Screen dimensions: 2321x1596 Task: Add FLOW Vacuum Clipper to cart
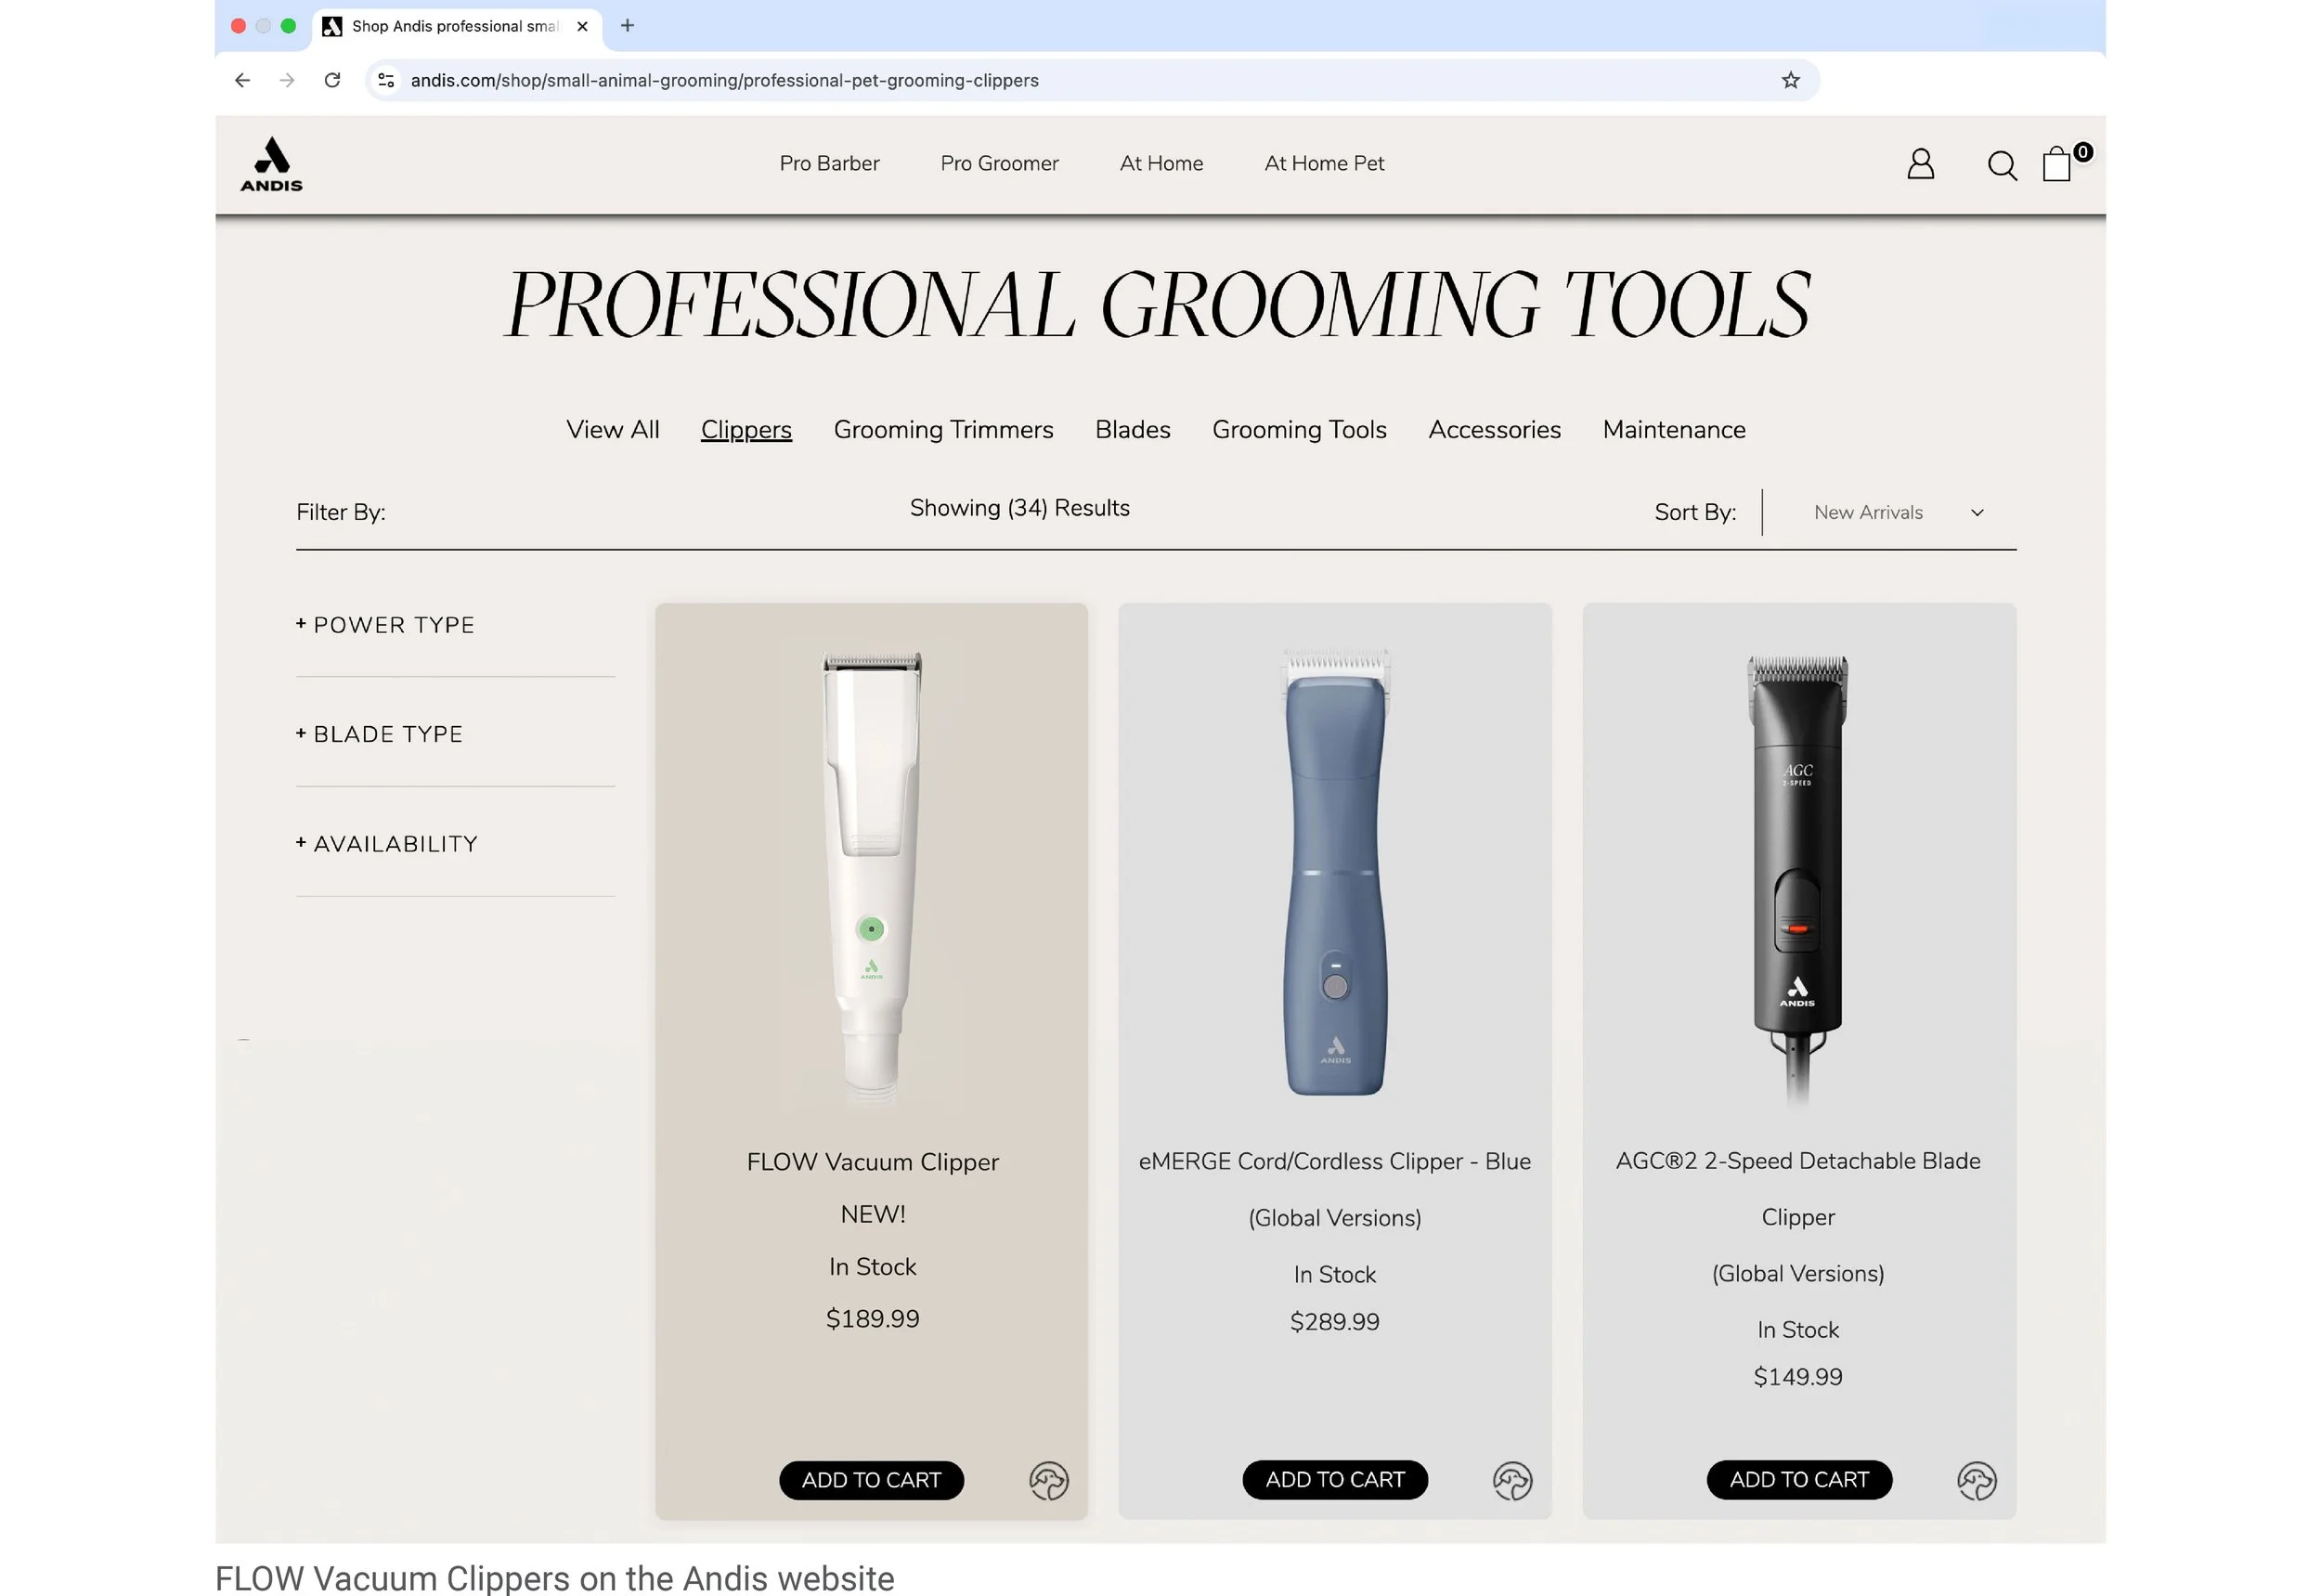[x=870, y=1480]
